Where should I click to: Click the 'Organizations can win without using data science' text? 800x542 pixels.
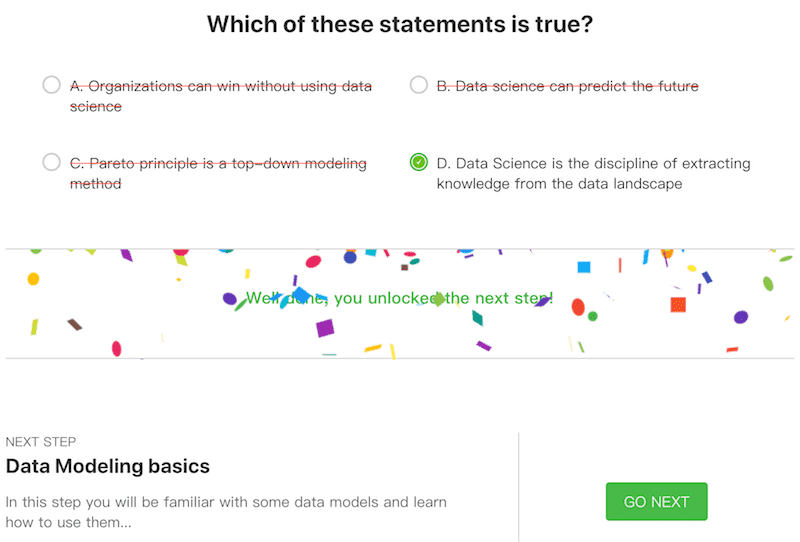(221, 96)
